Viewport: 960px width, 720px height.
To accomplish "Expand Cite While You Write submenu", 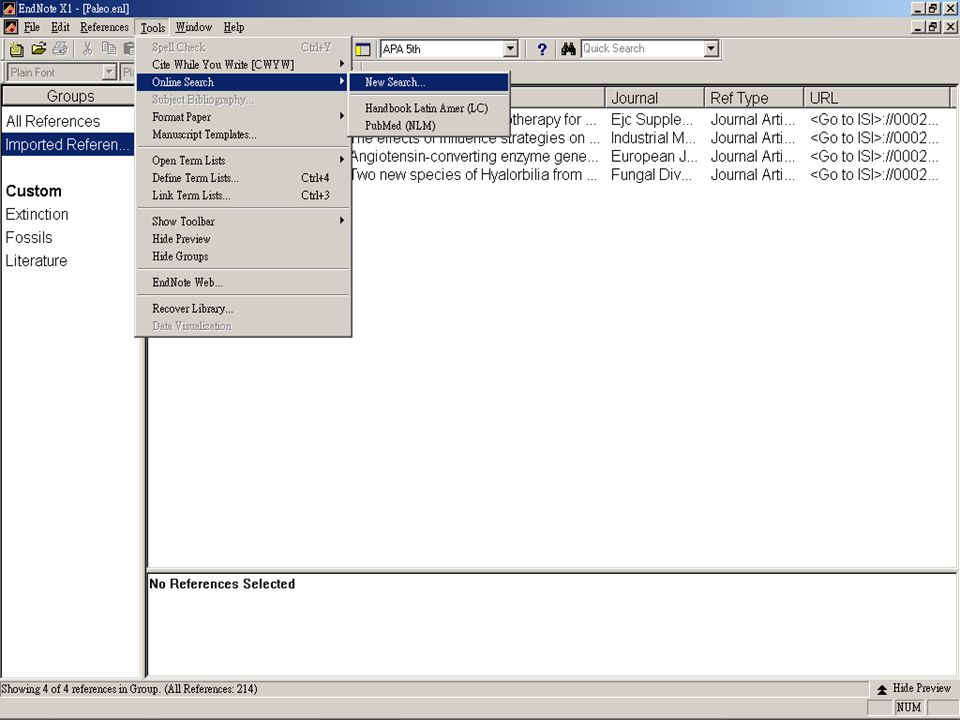I will (243, 64).
